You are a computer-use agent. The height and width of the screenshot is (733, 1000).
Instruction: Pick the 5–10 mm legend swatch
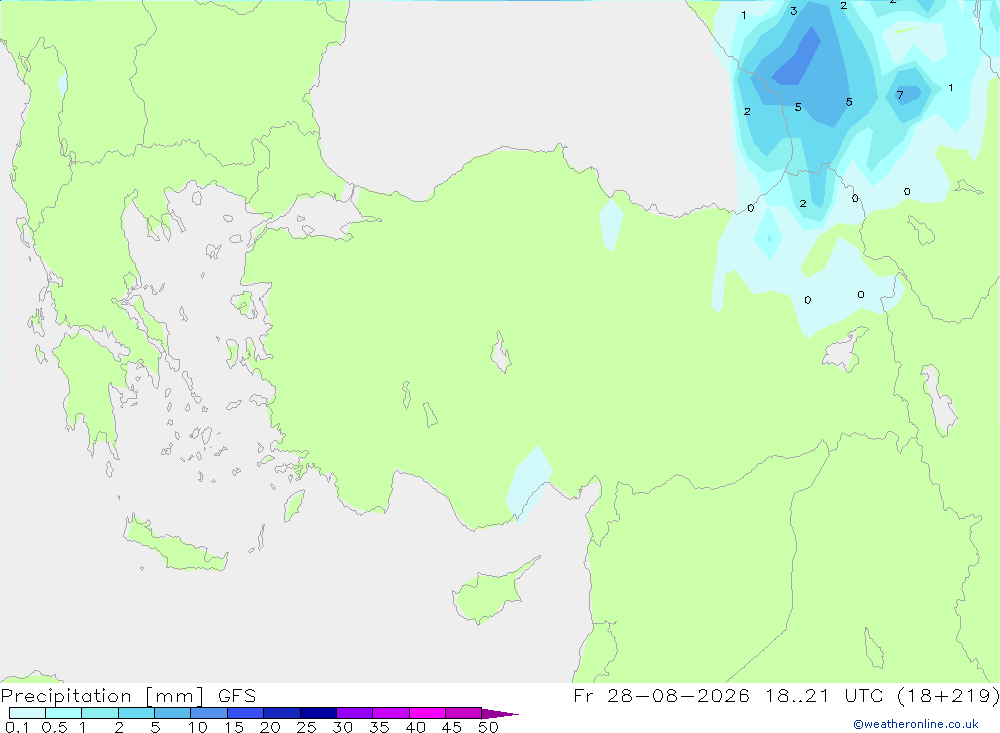(172, 713)
